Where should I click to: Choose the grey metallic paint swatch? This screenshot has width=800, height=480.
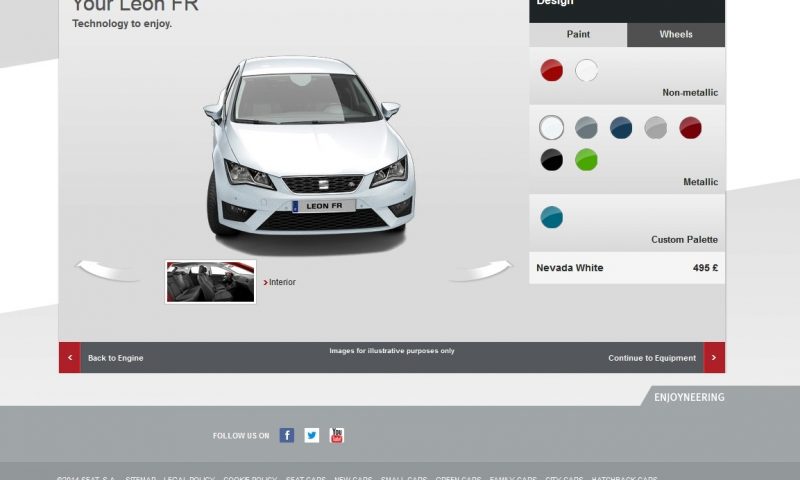click(586, 128)
